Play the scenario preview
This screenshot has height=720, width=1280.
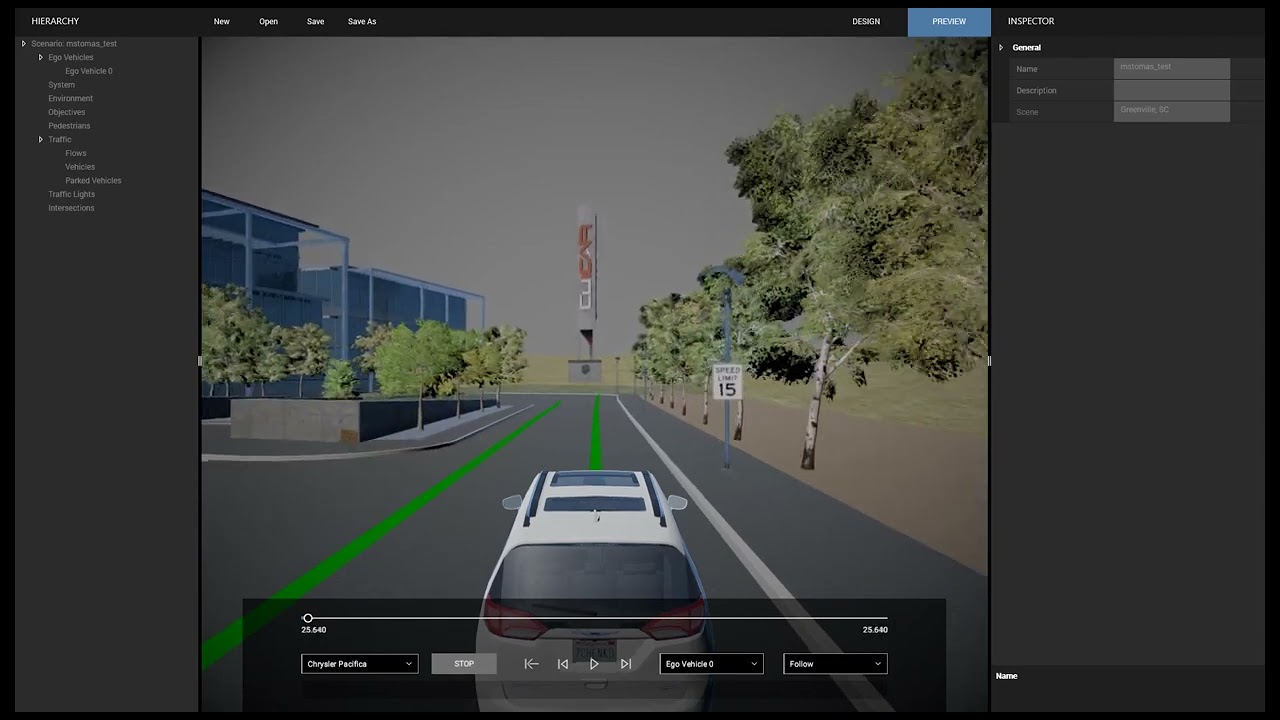594,664
